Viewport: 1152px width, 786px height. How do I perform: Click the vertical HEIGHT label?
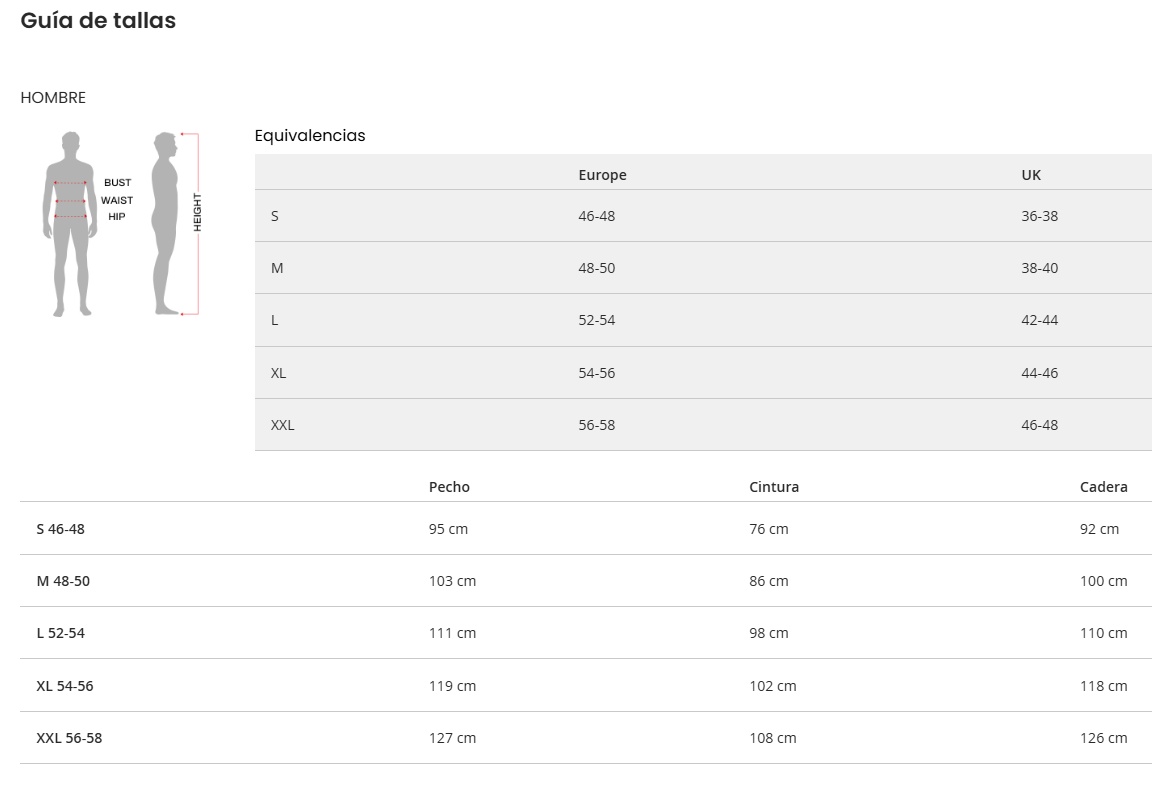(x=197, y=212)
